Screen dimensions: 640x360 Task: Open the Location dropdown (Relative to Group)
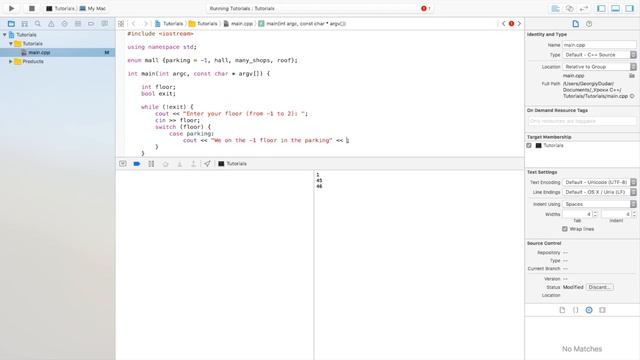click(599, 67)
